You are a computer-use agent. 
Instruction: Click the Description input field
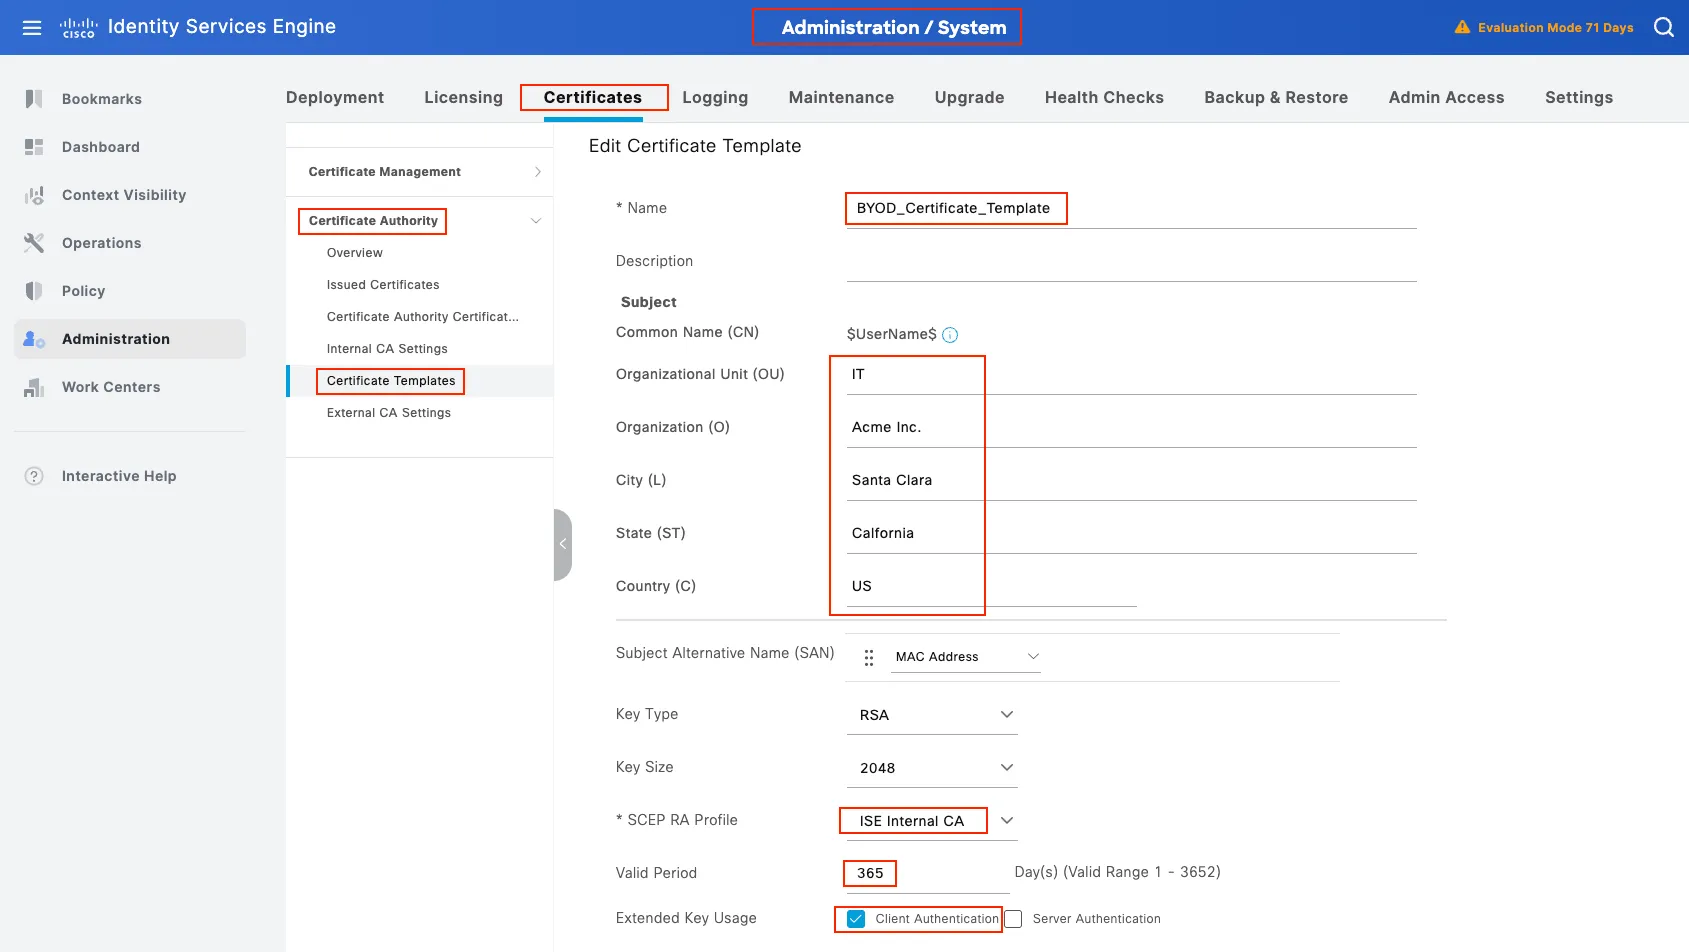point(1131,262)
